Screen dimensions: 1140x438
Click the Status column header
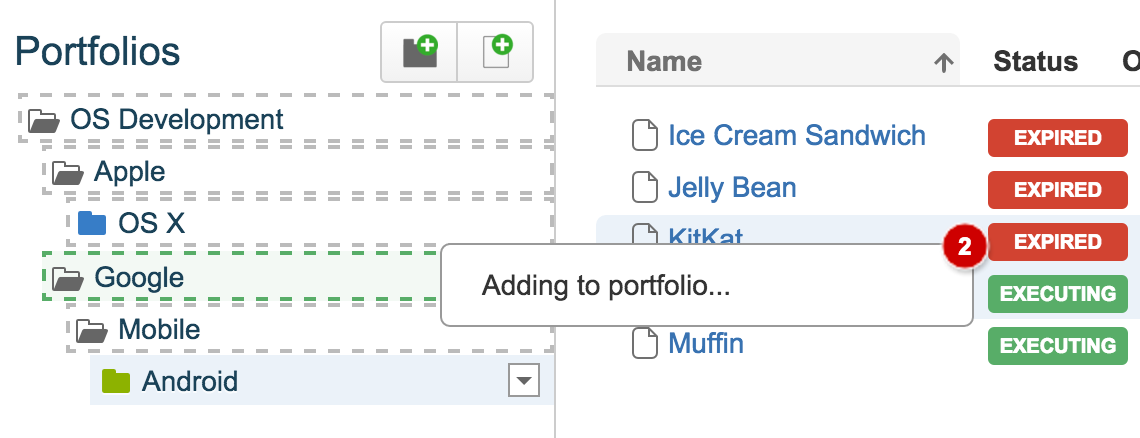click(1035, 62)
